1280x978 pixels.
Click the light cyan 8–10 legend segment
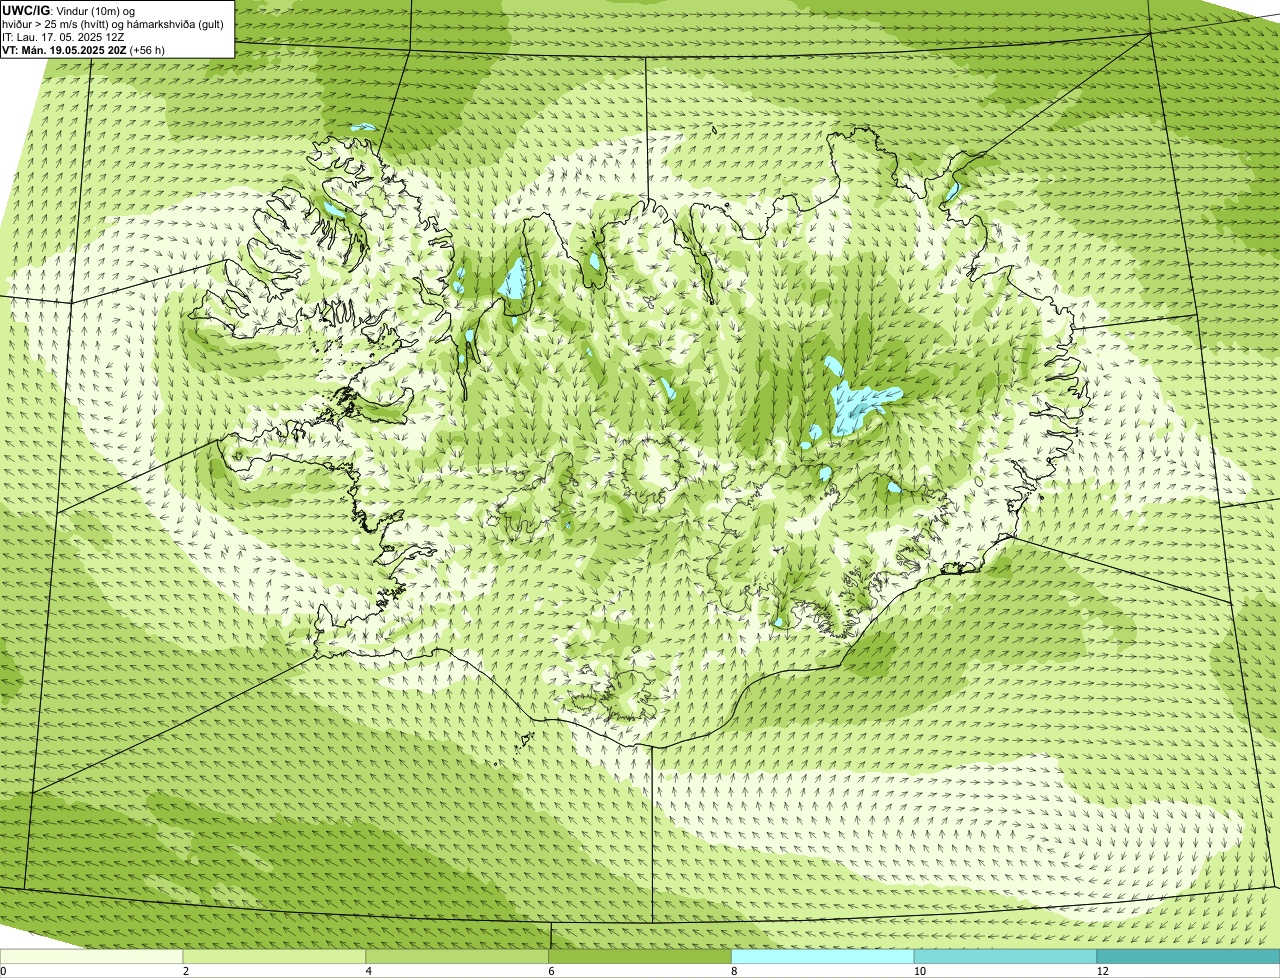pos(824,957)
